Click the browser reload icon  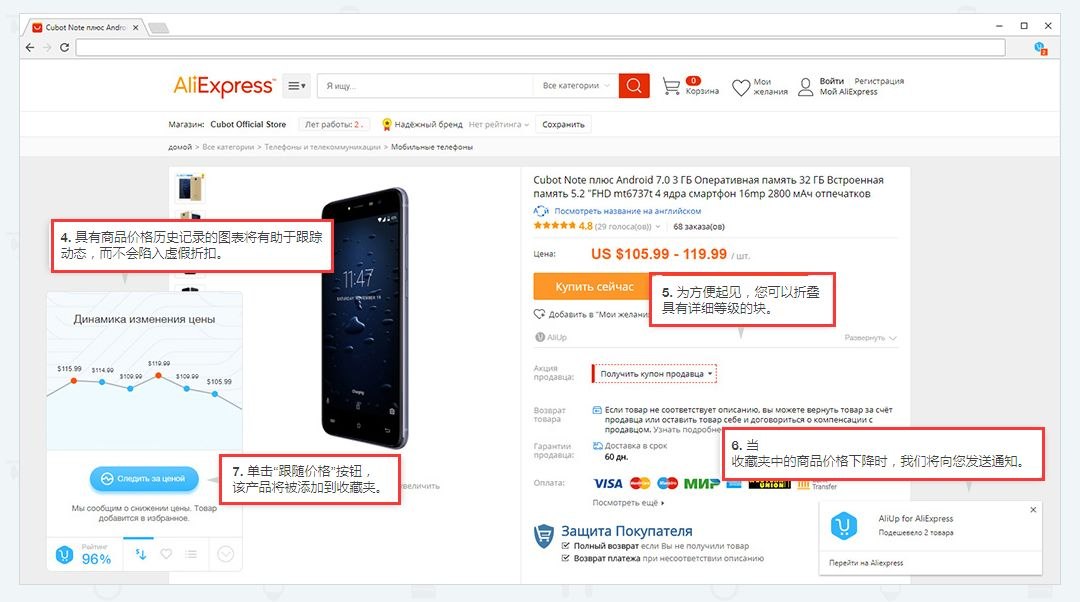pos(65,48)
